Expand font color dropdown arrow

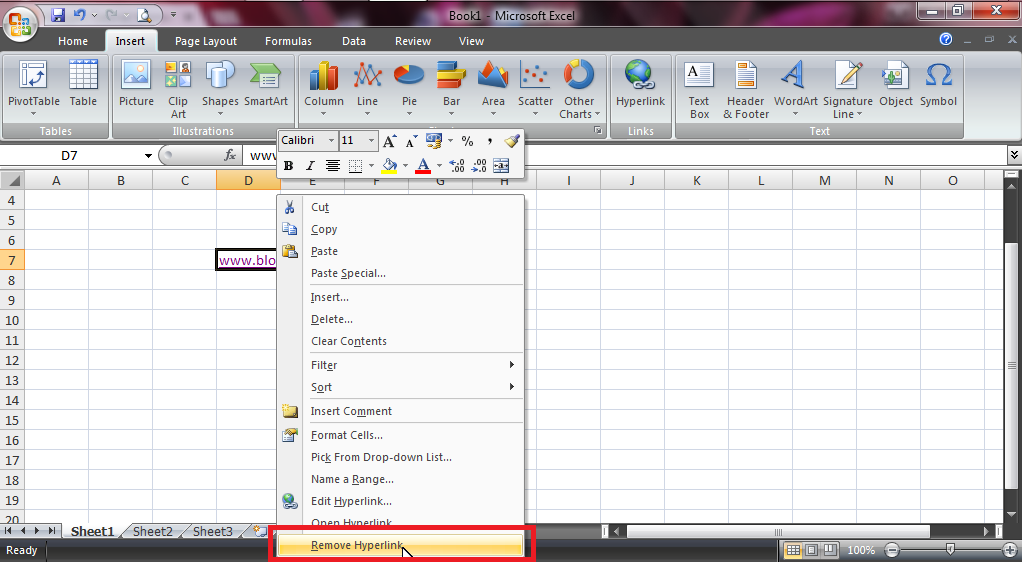point(439,166)
